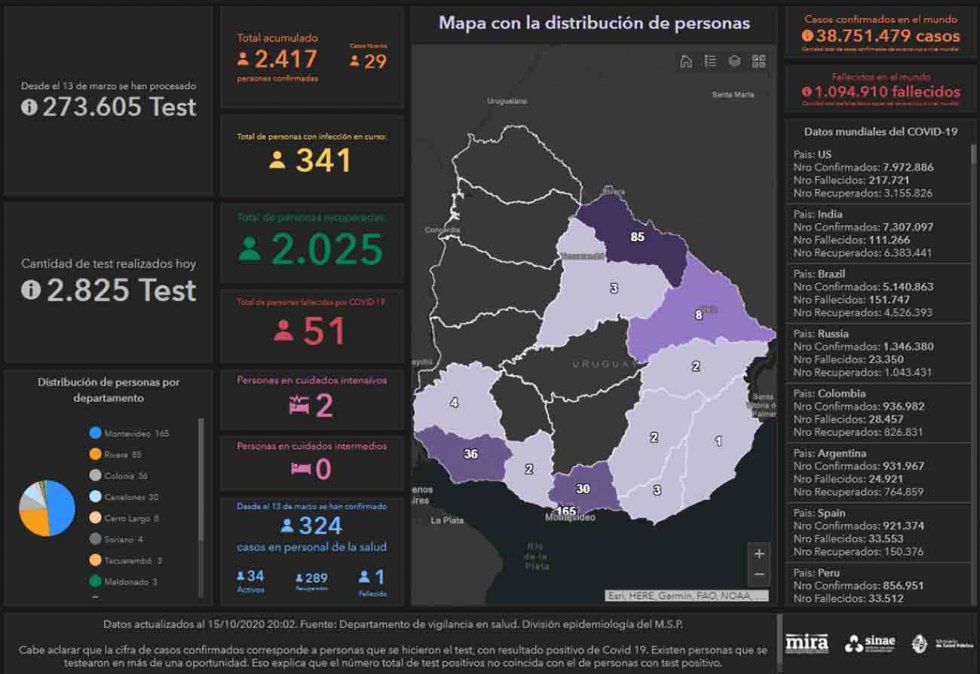The image size is (980, 674).
Task: Open the map legend list icon
Action: pyautogui.click(x=710, y=61)
